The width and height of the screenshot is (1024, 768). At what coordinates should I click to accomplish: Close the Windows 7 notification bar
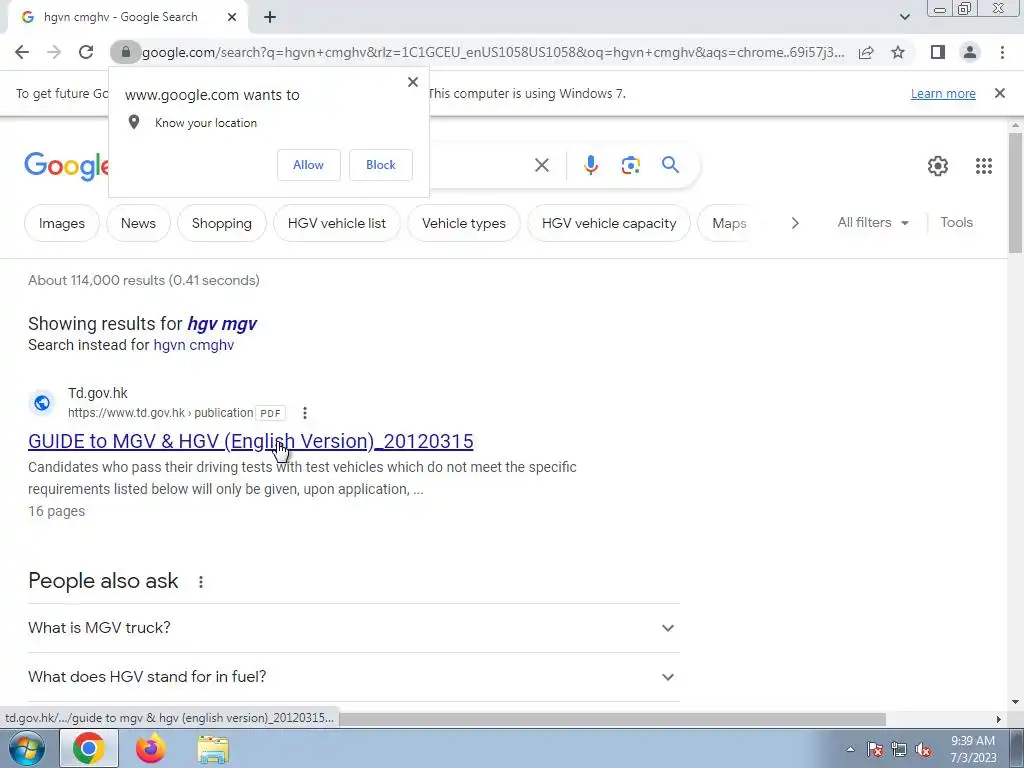click(x=1000, y=93)
